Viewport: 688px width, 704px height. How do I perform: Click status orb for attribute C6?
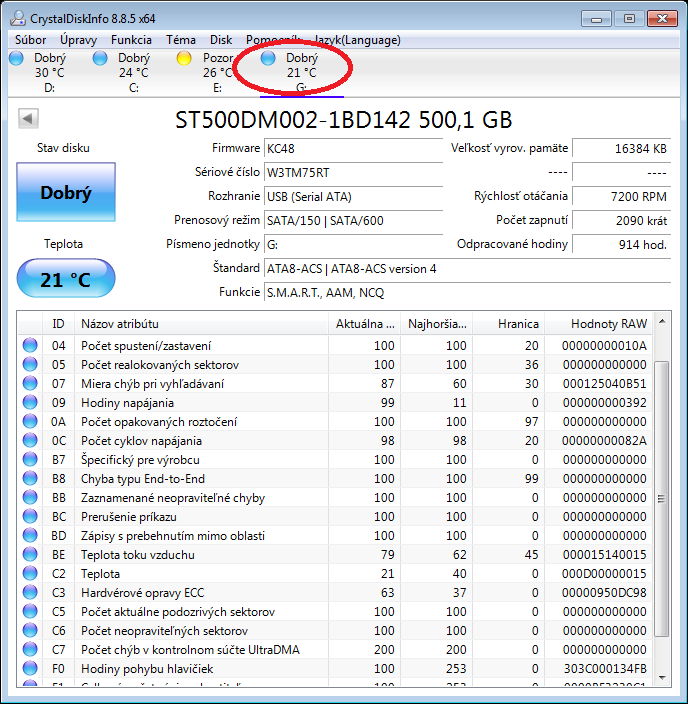tap(30, 630)
